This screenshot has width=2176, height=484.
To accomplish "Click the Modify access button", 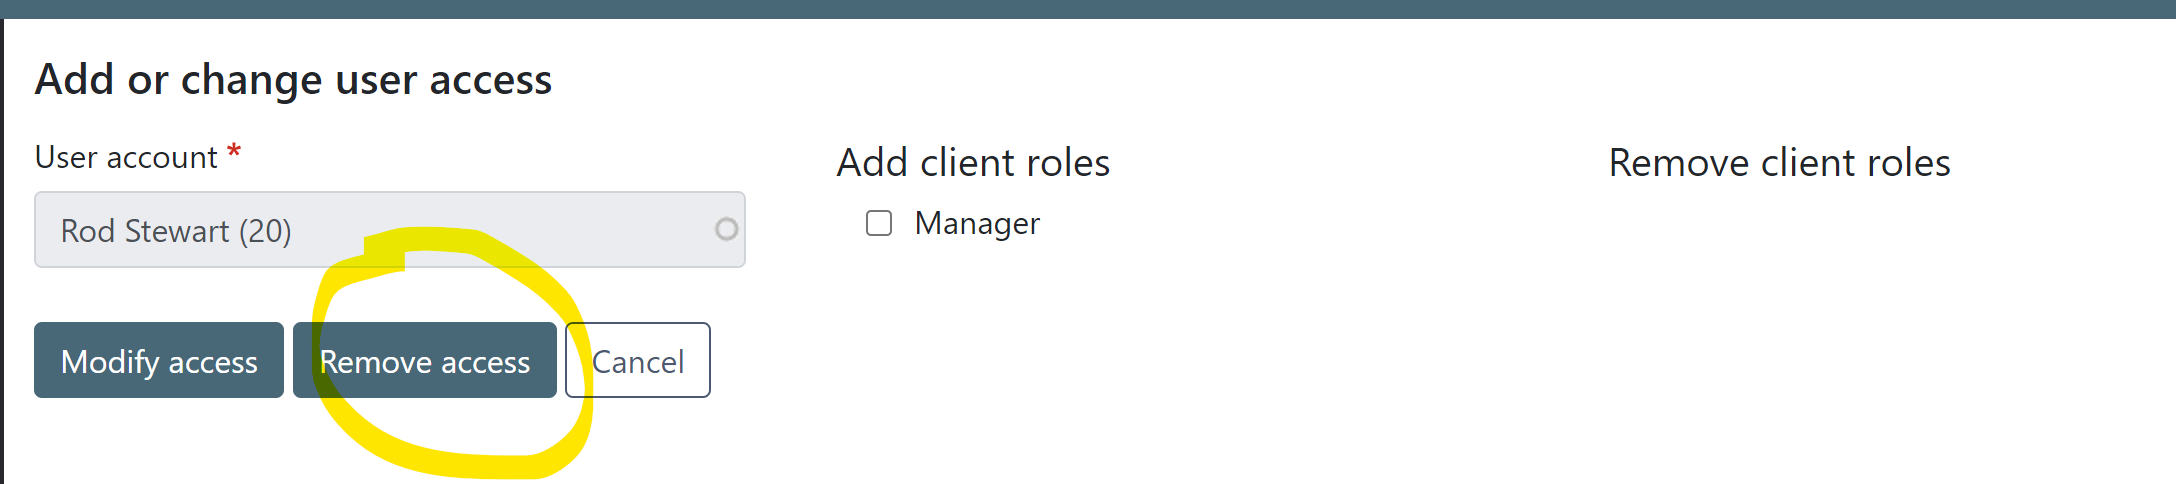I will 159,360.
